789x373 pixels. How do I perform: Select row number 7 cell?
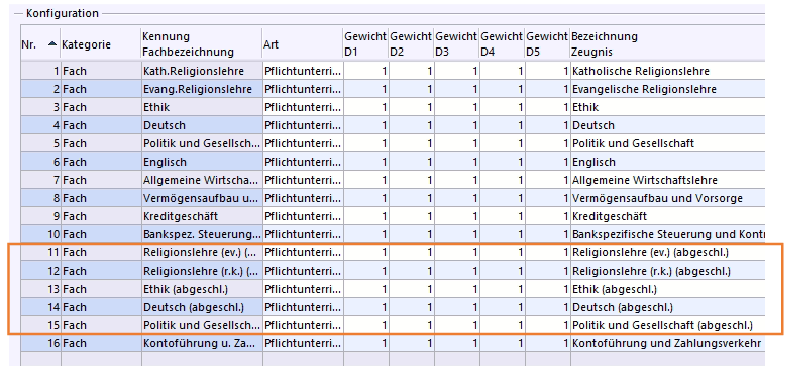coord(41,180)
